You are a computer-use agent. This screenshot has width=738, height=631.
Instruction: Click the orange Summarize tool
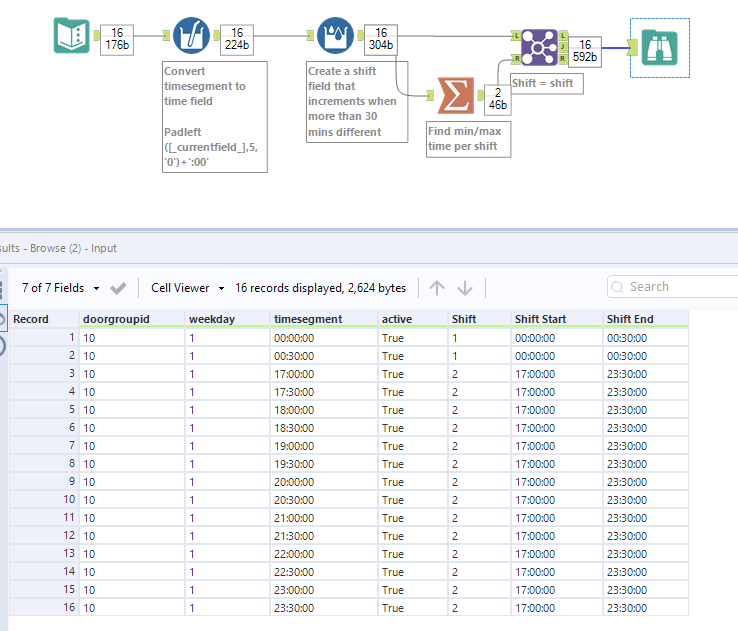[x=455, y=96]
